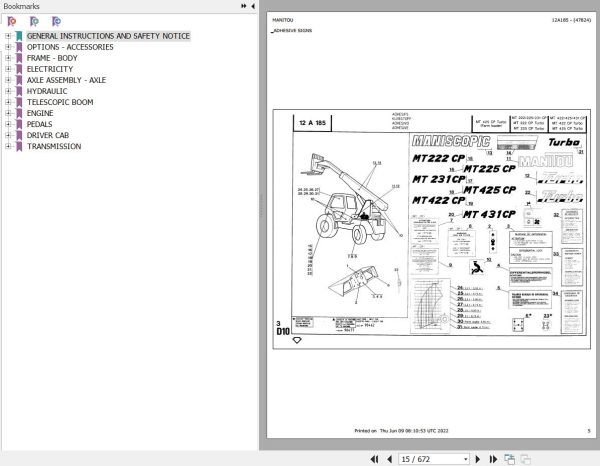The height and width of the screenshot is (466, 600).
Task: Expand the FRAME - BODY bookmark node
Action: pyautogui.click(x=8, y=58)
